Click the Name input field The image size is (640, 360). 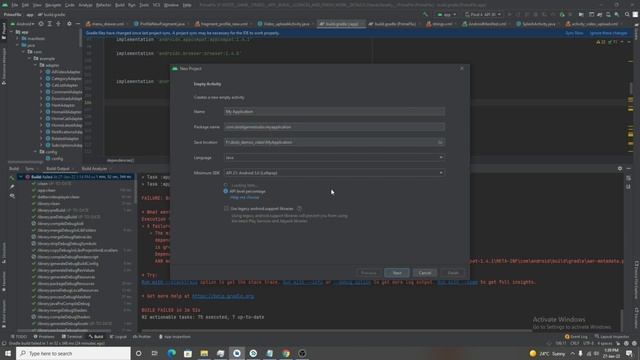[x=334, y=111]
